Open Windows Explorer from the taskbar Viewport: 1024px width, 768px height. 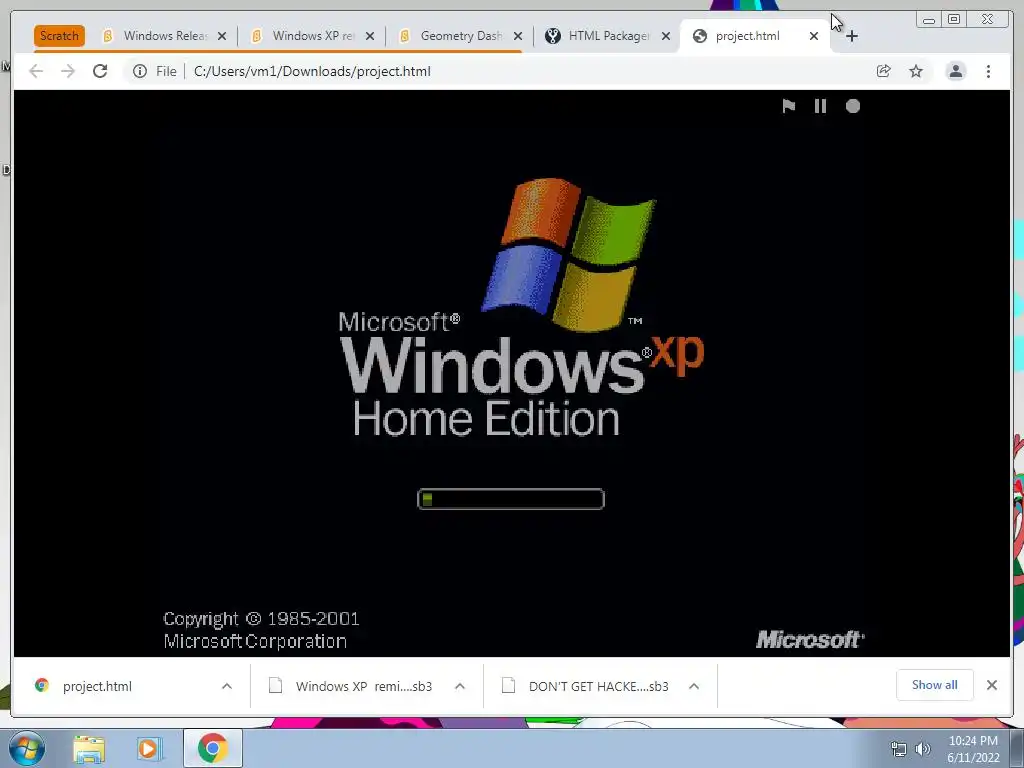[89, 749]
